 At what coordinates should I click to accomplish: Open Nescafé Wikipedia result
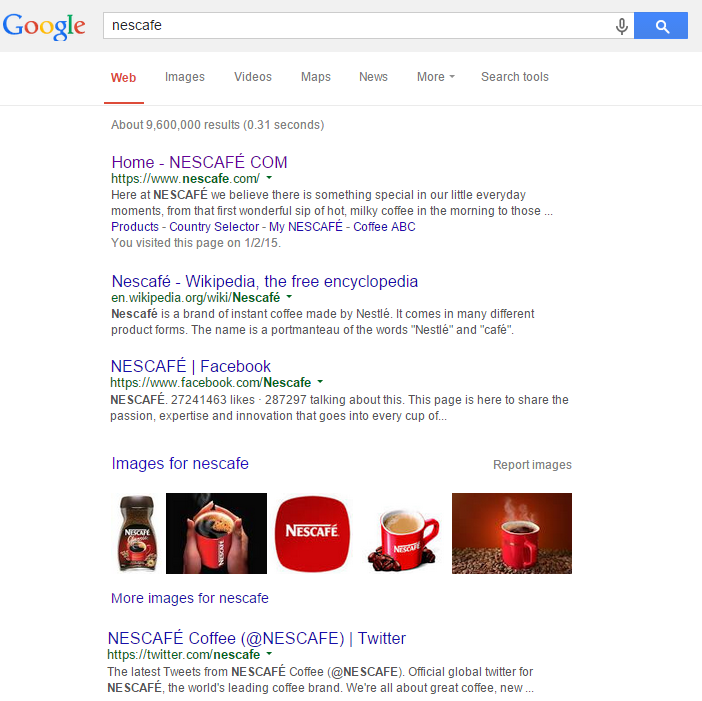click(x=265, y=282)
